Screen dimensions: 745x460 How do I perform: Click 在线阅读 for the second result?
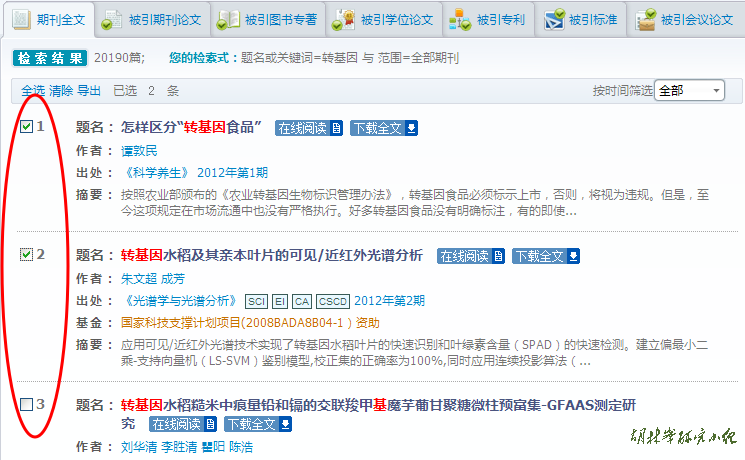click(471, 256)
